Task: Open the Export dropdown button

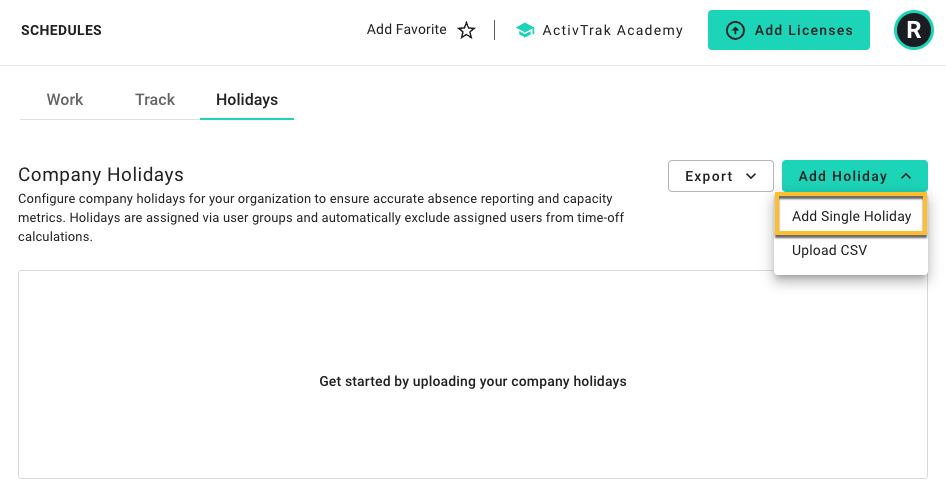Action: tap(720, 176)
